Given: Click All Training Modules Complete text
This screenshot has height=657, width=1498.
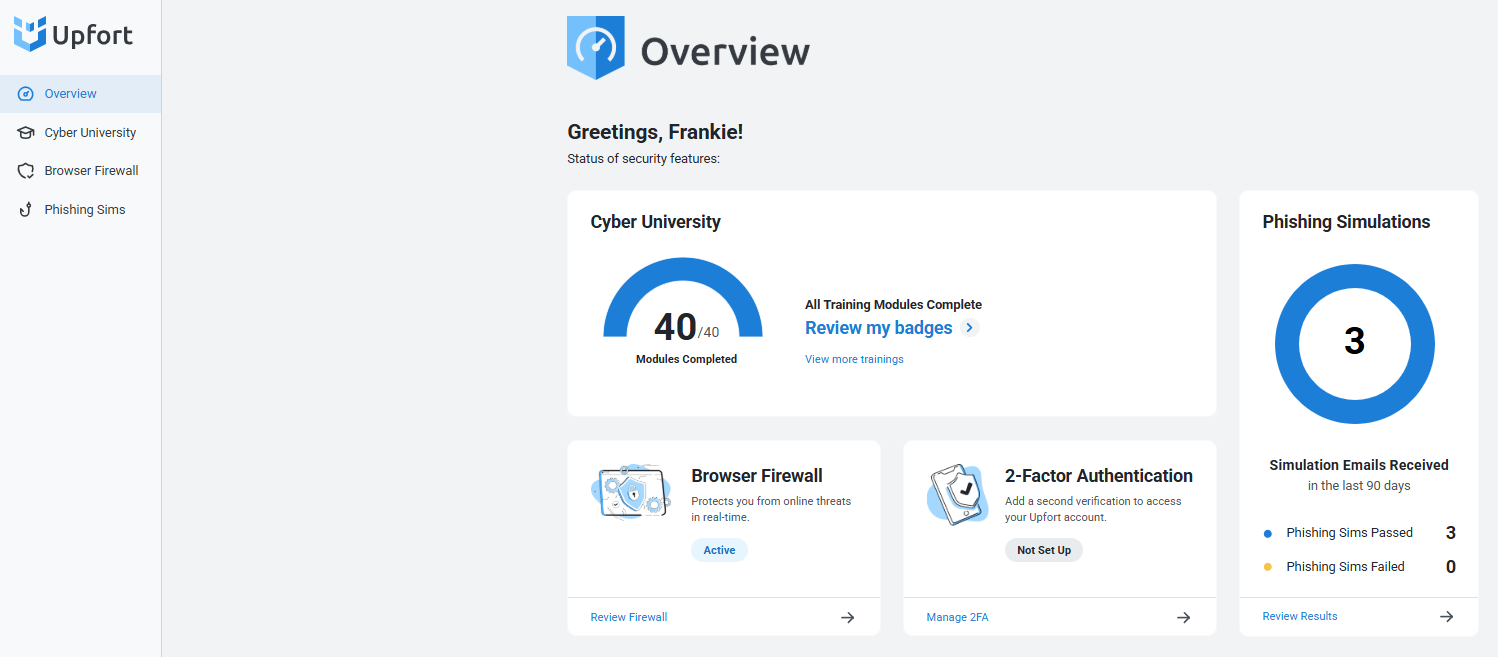Looking at the screenshot, I should click(893, 304).
